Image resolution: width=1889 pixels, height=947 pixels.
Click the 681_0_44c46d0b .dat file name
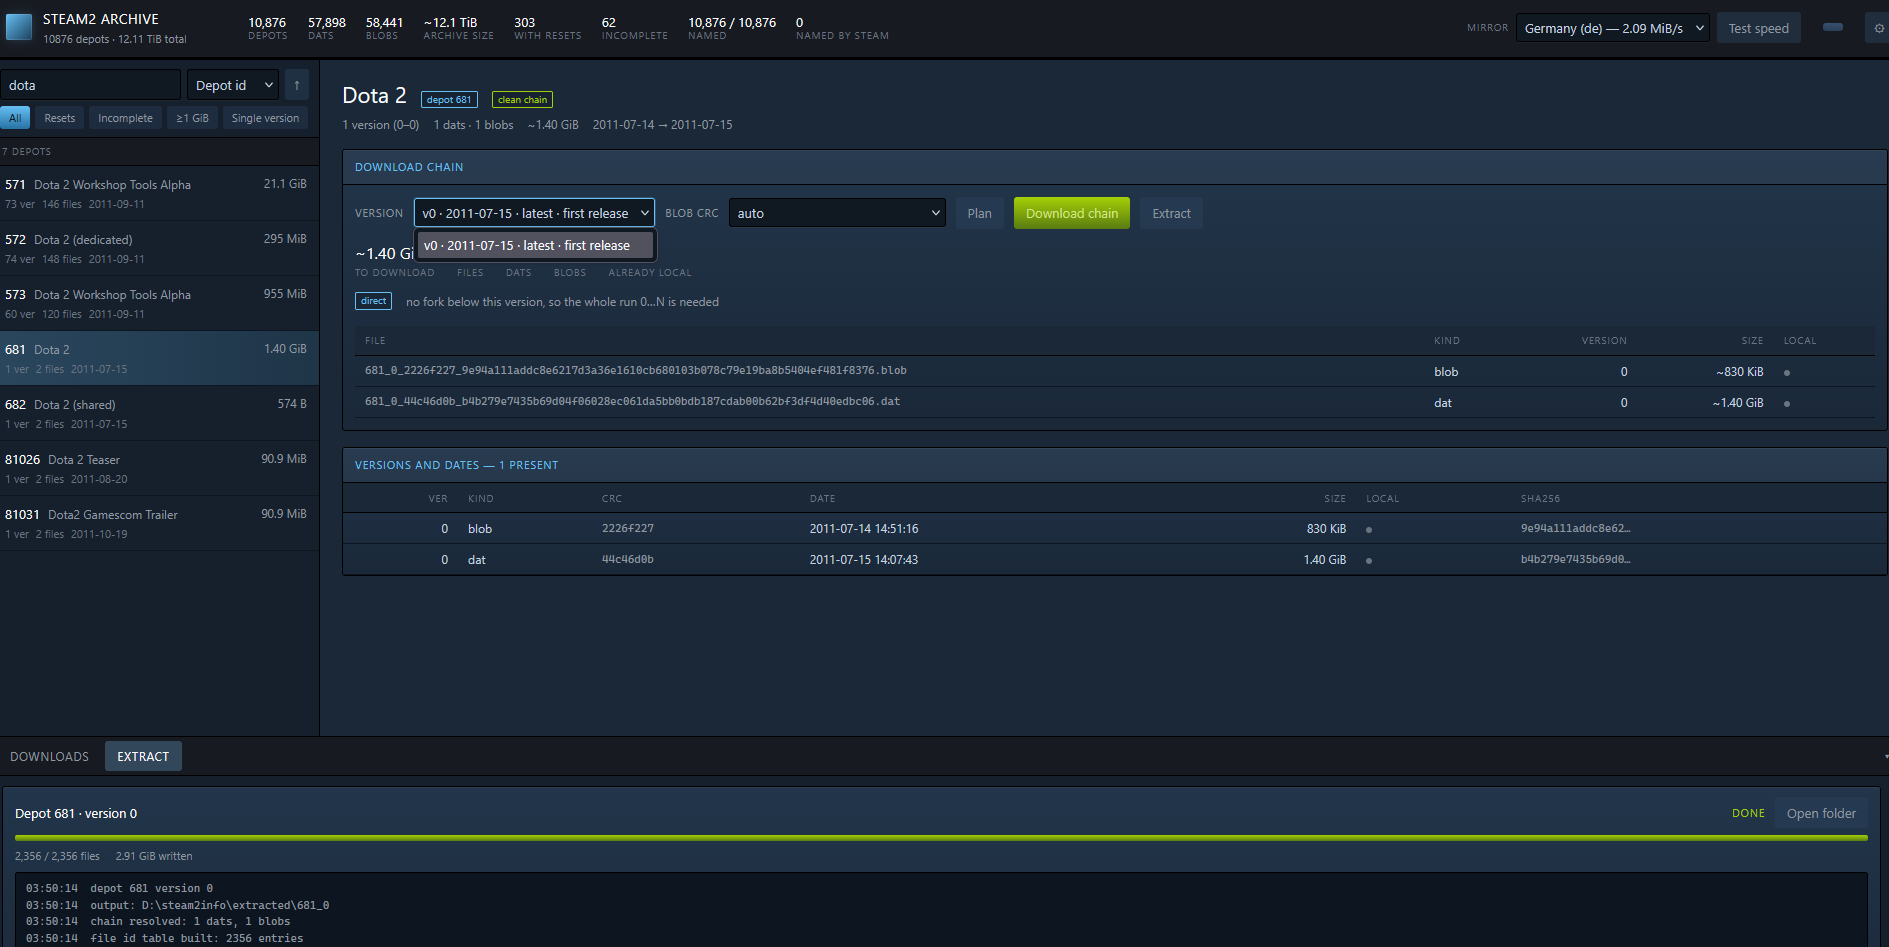click(632, 402)
